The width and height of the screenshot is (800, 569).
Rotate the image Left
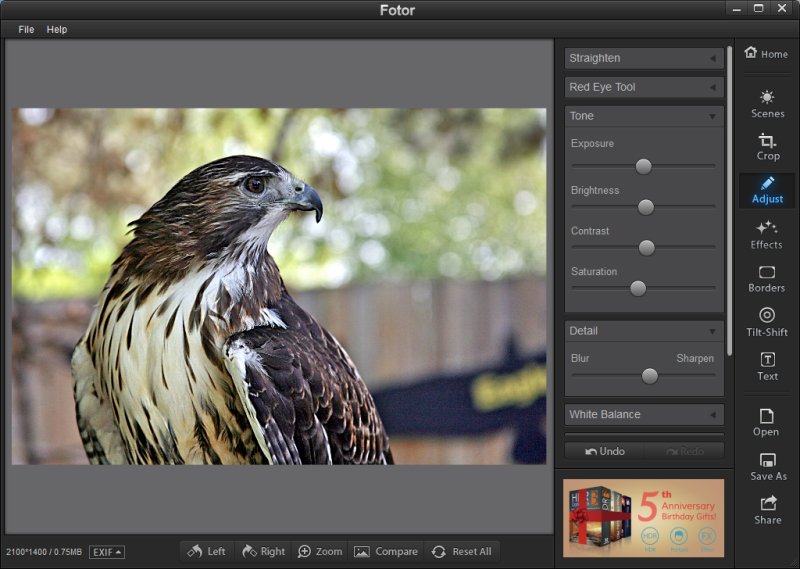point(206,551)
